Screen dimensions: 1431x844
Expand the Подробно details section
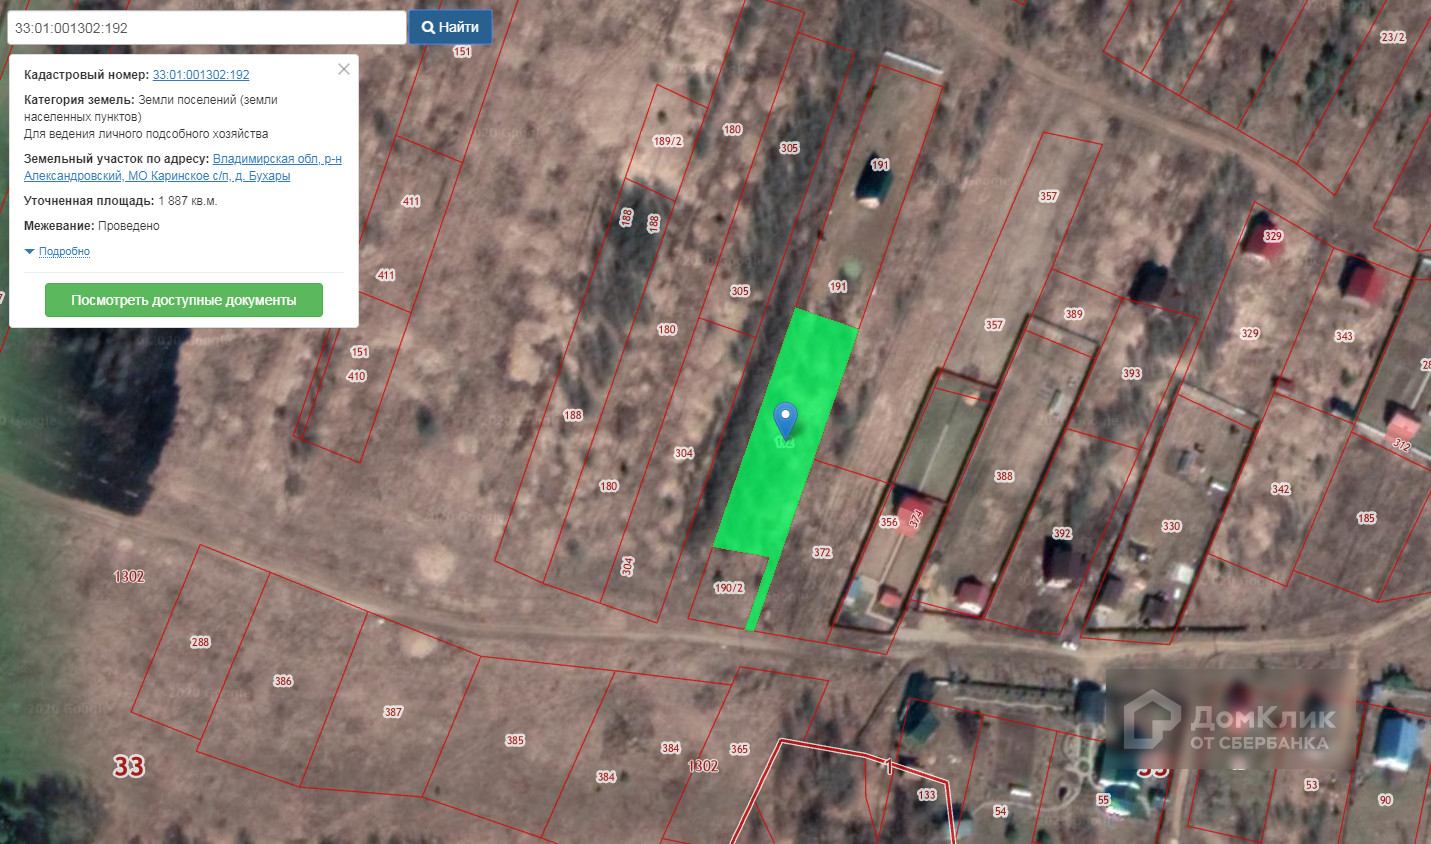click(x=64, y=252)
